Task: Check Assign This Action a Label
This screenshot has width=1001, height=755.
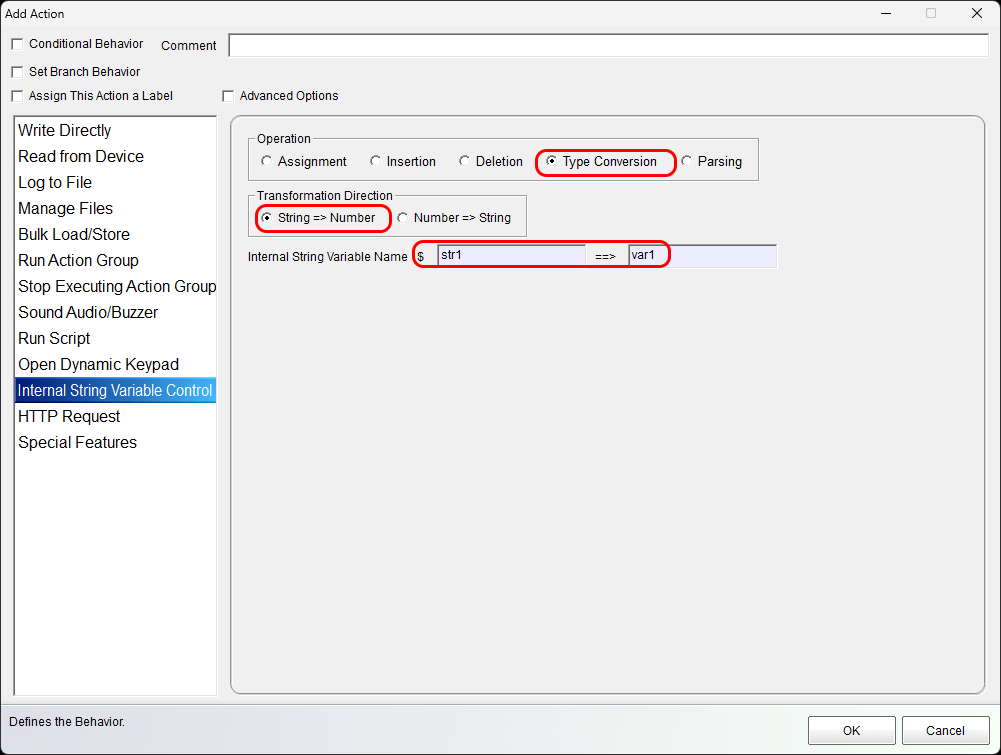Action: click(x=17, y=96)
